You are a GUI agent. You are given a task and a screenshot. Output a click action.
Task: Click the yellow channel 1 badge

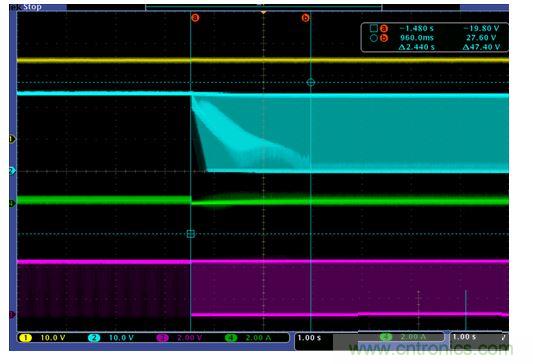pyautogui.click(x=25, y=338)
